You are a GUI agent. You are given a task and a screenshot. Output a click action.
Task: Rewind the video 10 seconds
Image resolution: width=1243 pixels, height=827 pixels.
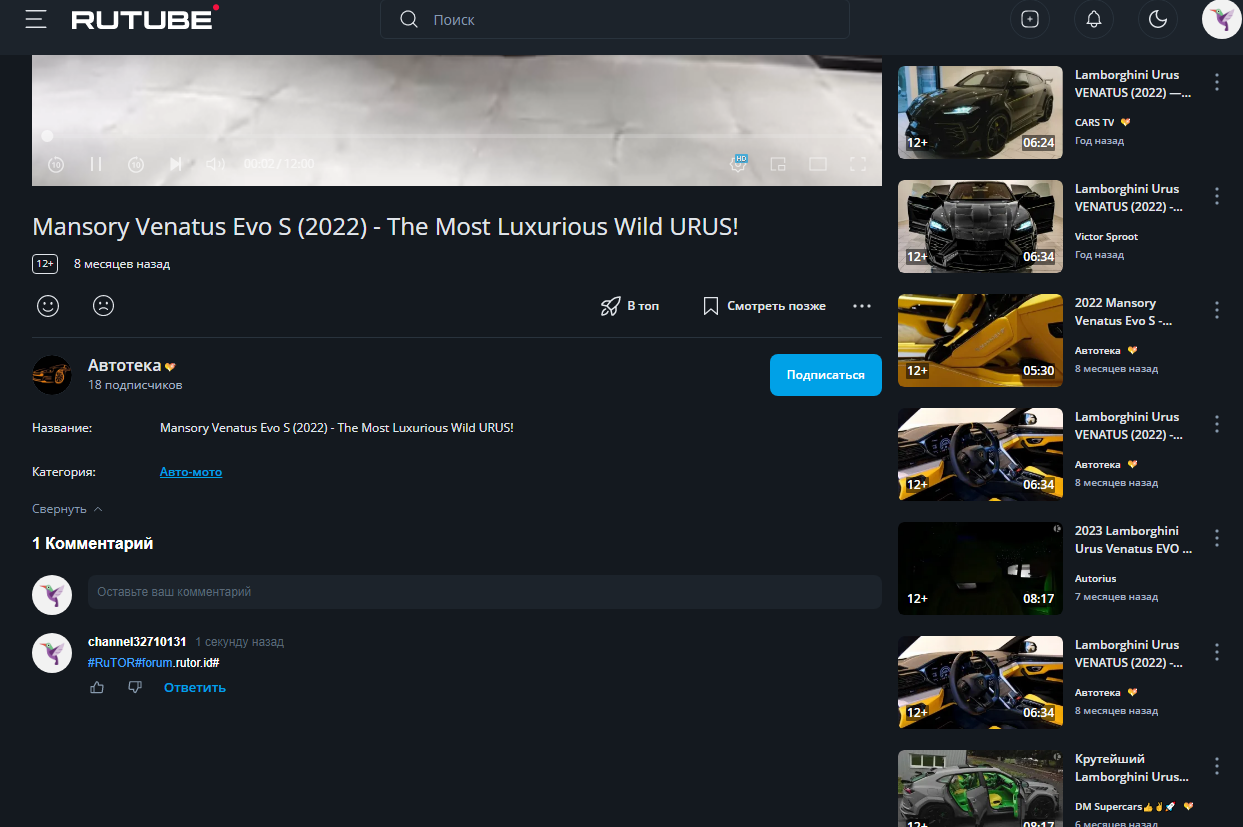56,164
